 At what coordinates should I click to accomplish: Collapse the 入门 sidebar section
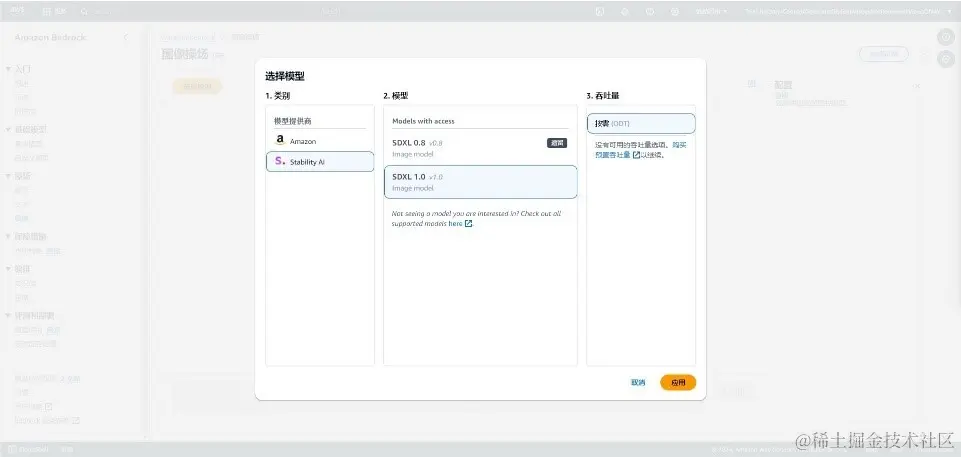pos(9,69)
